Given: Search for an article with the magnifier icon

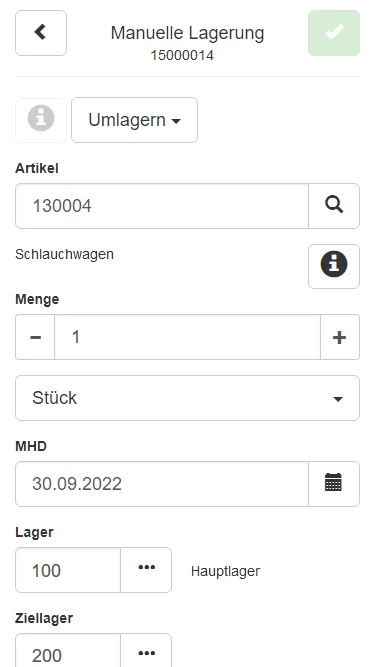Looking at the screenshot, I should [334, 206].
